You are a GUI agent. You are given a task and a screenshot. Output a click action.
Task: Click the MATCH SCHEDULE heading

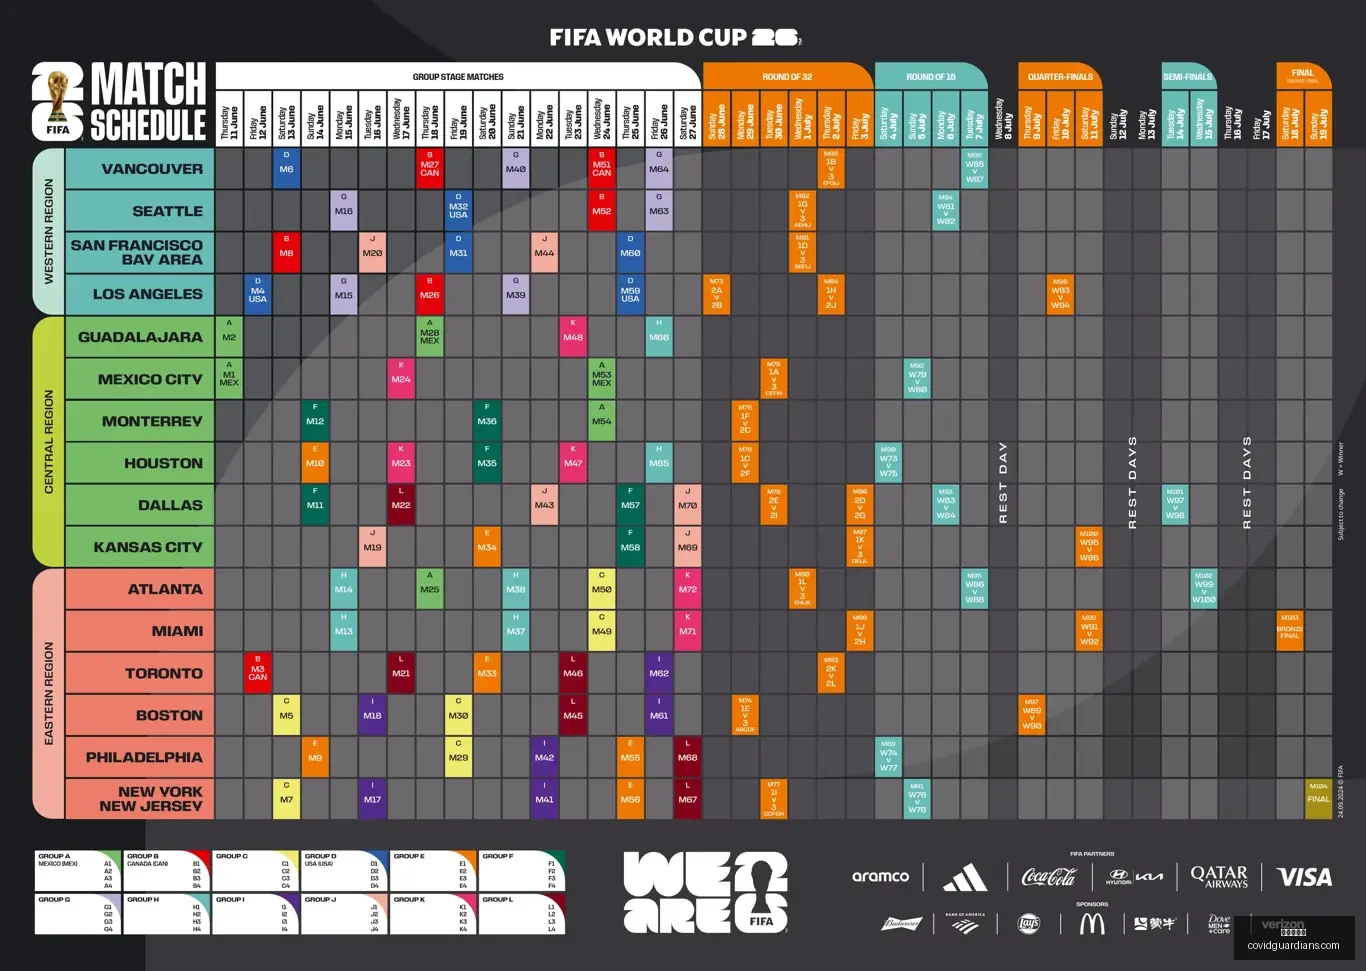pos(149,103)
